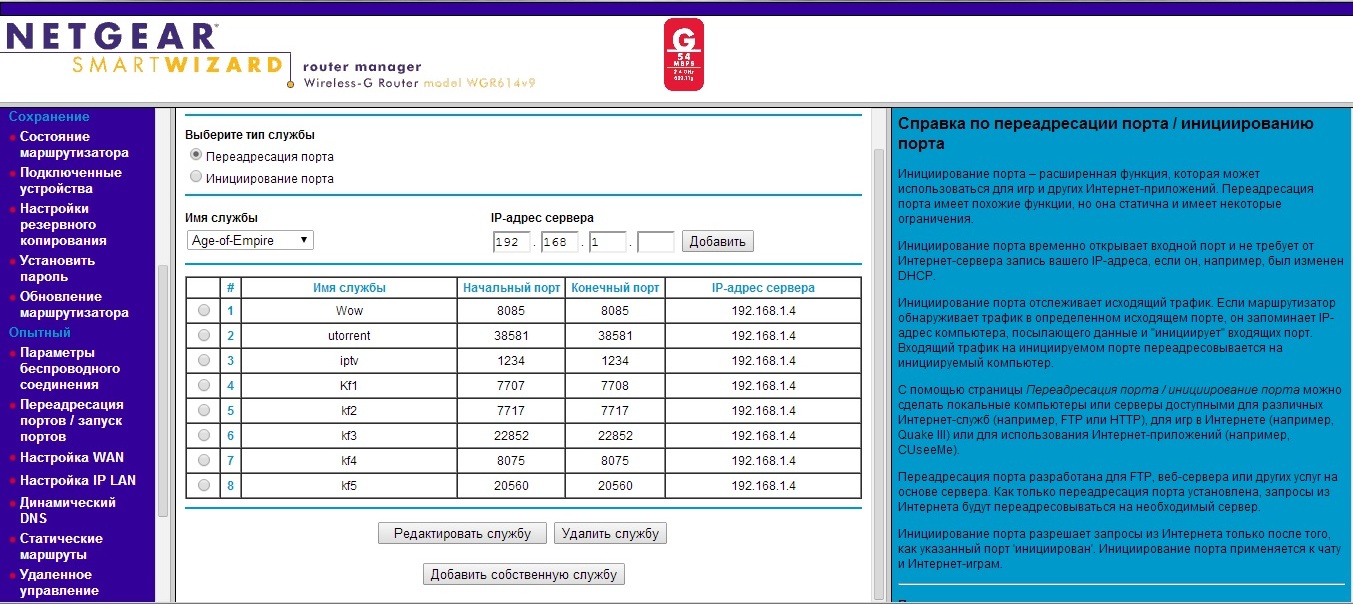Open Удаленное управление in the sidebar
Viewport: 1353px width, 604px height.
(x=59, y=582)
